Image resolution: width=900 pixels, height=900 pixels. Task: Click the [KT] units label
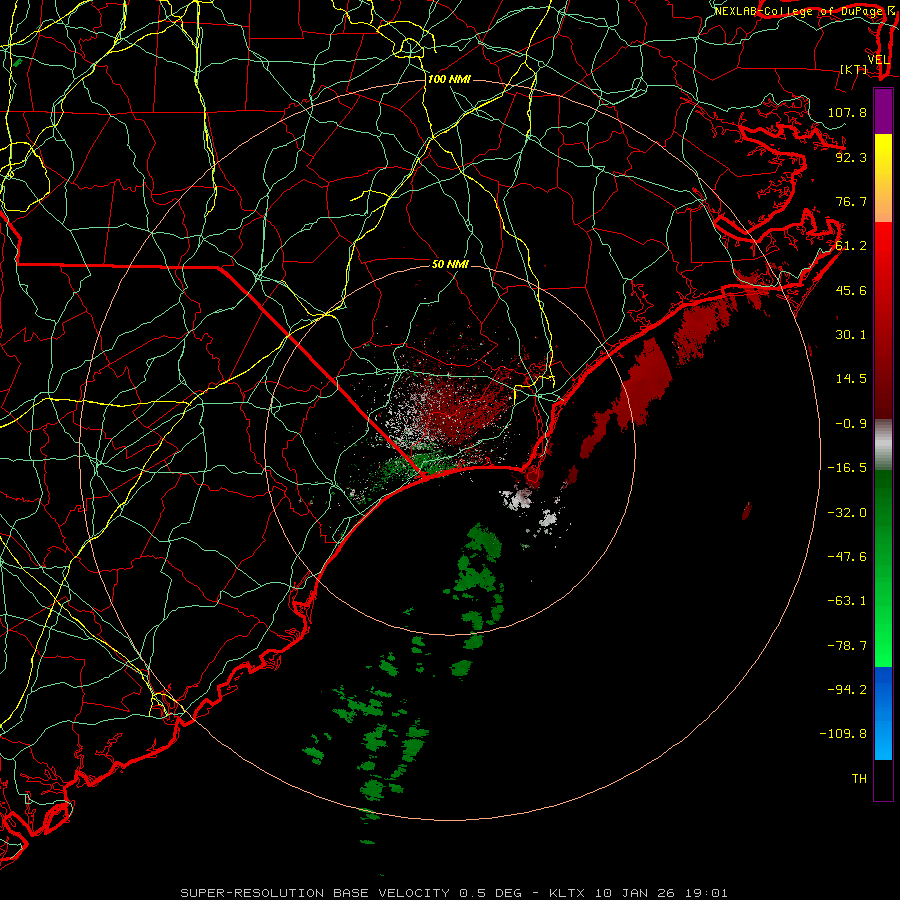[854, 69]
